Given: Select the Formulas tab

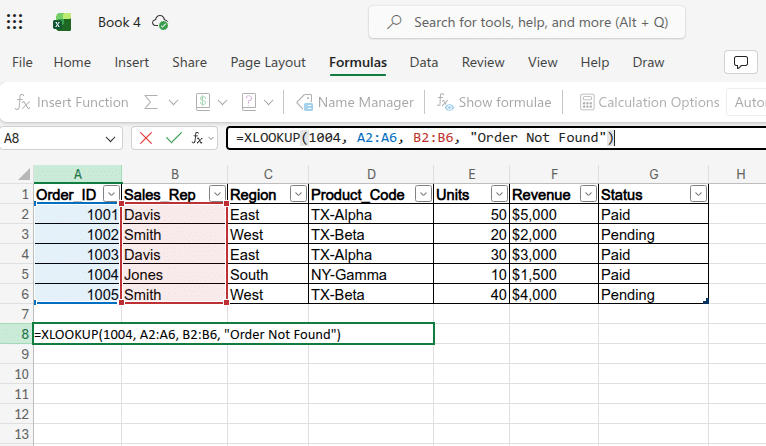Looking at the screenshot, I should (x=358, y=63).
